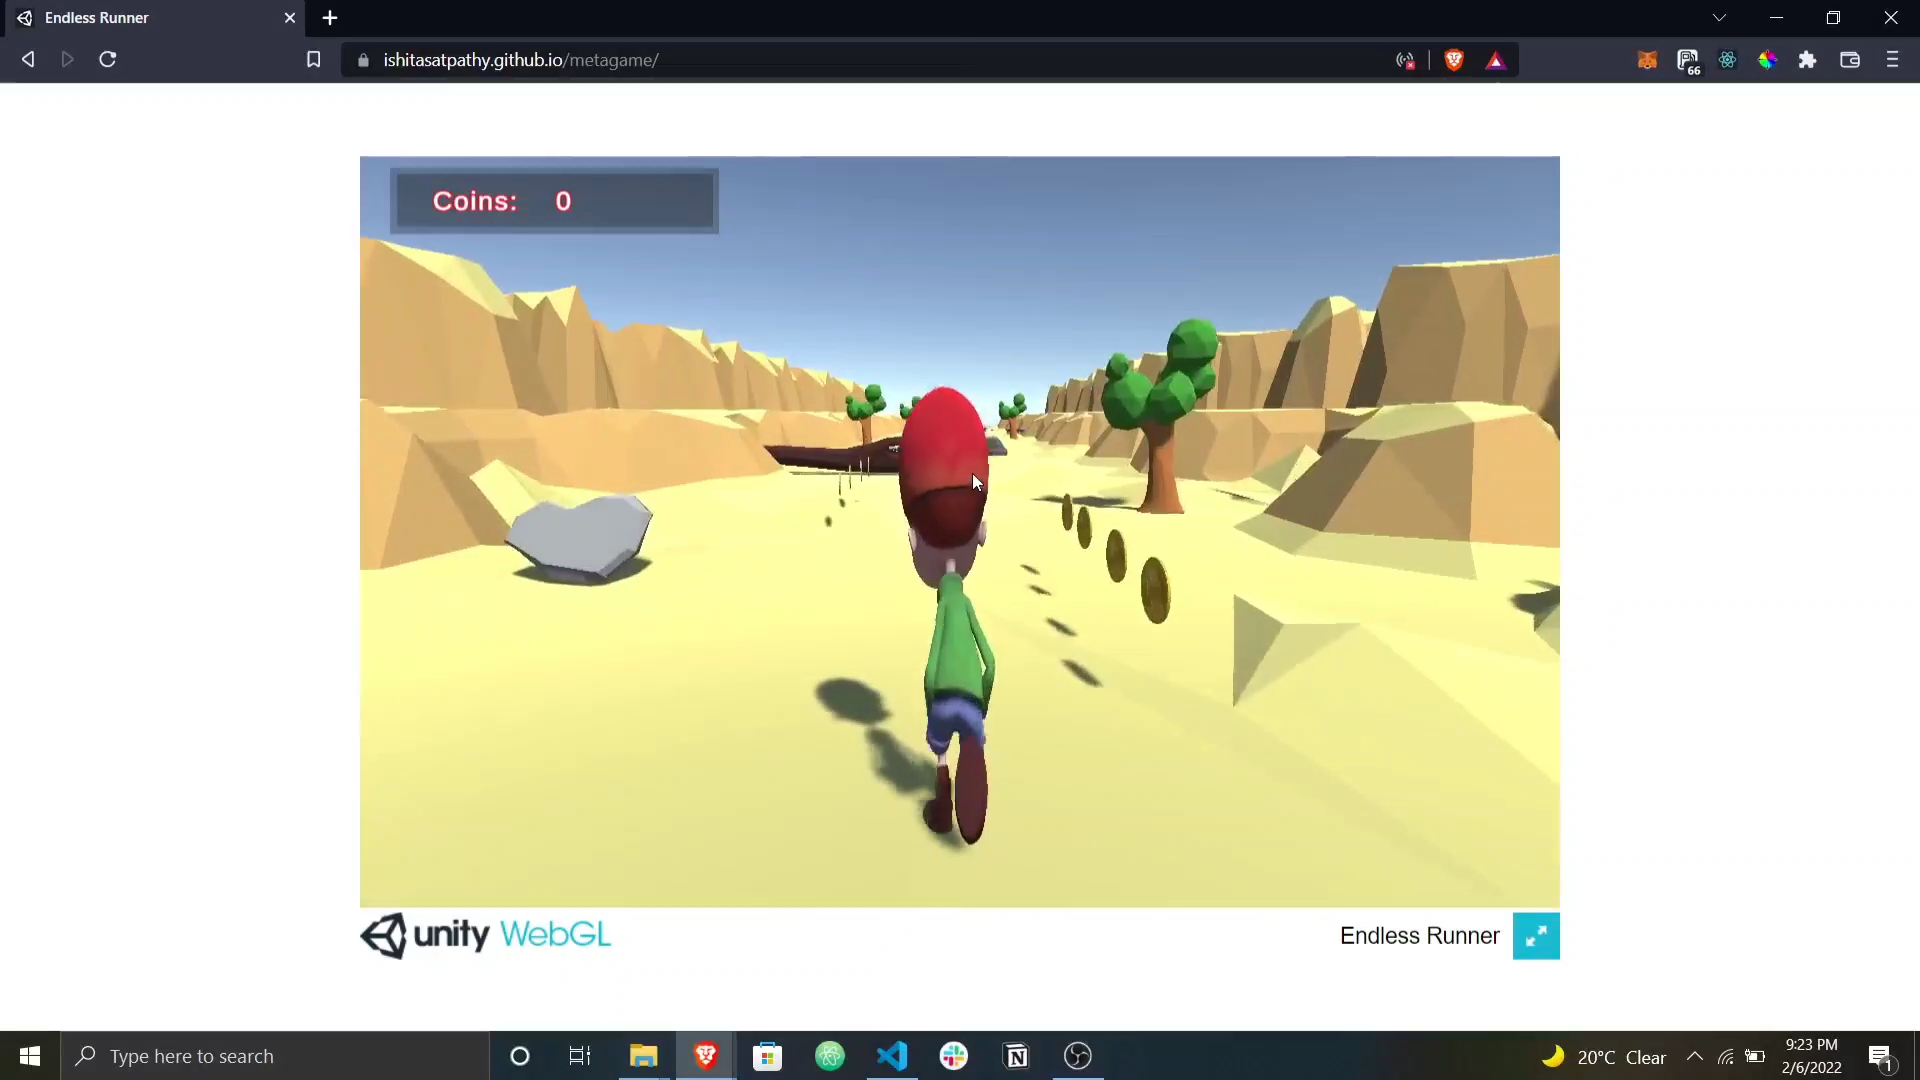Open Brave Rewards triangle icon
This screenshot has height=1080, width=1920.
(1496, 60)
